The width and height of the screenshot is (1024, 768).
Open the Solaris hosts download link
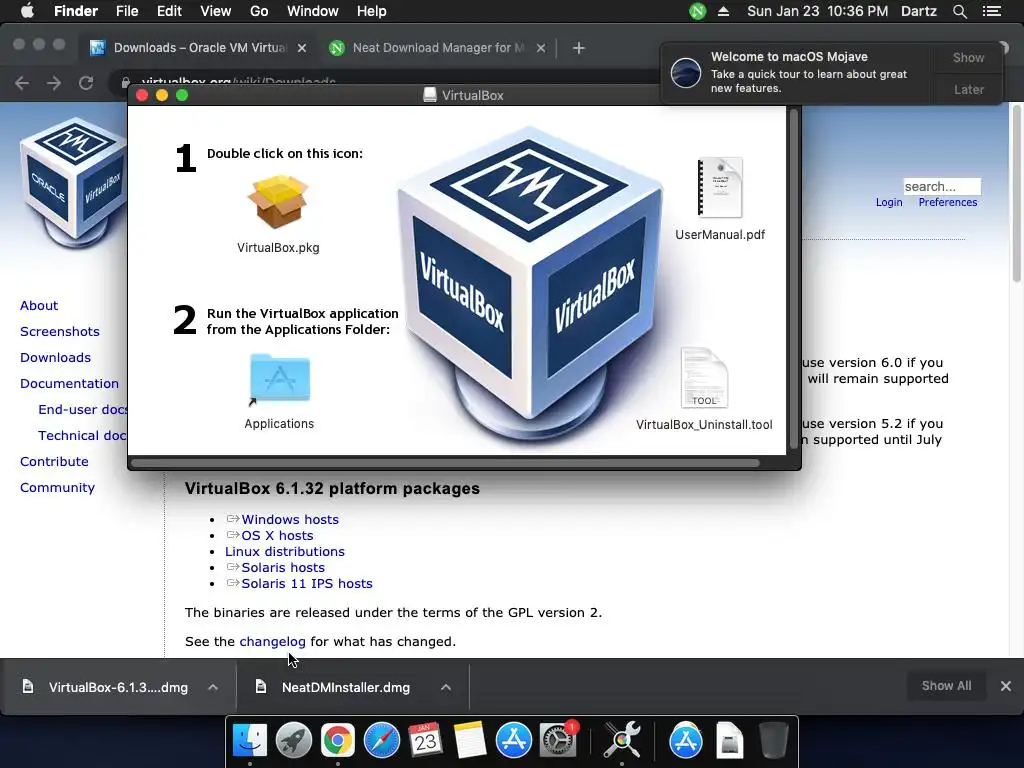[283, 568]
